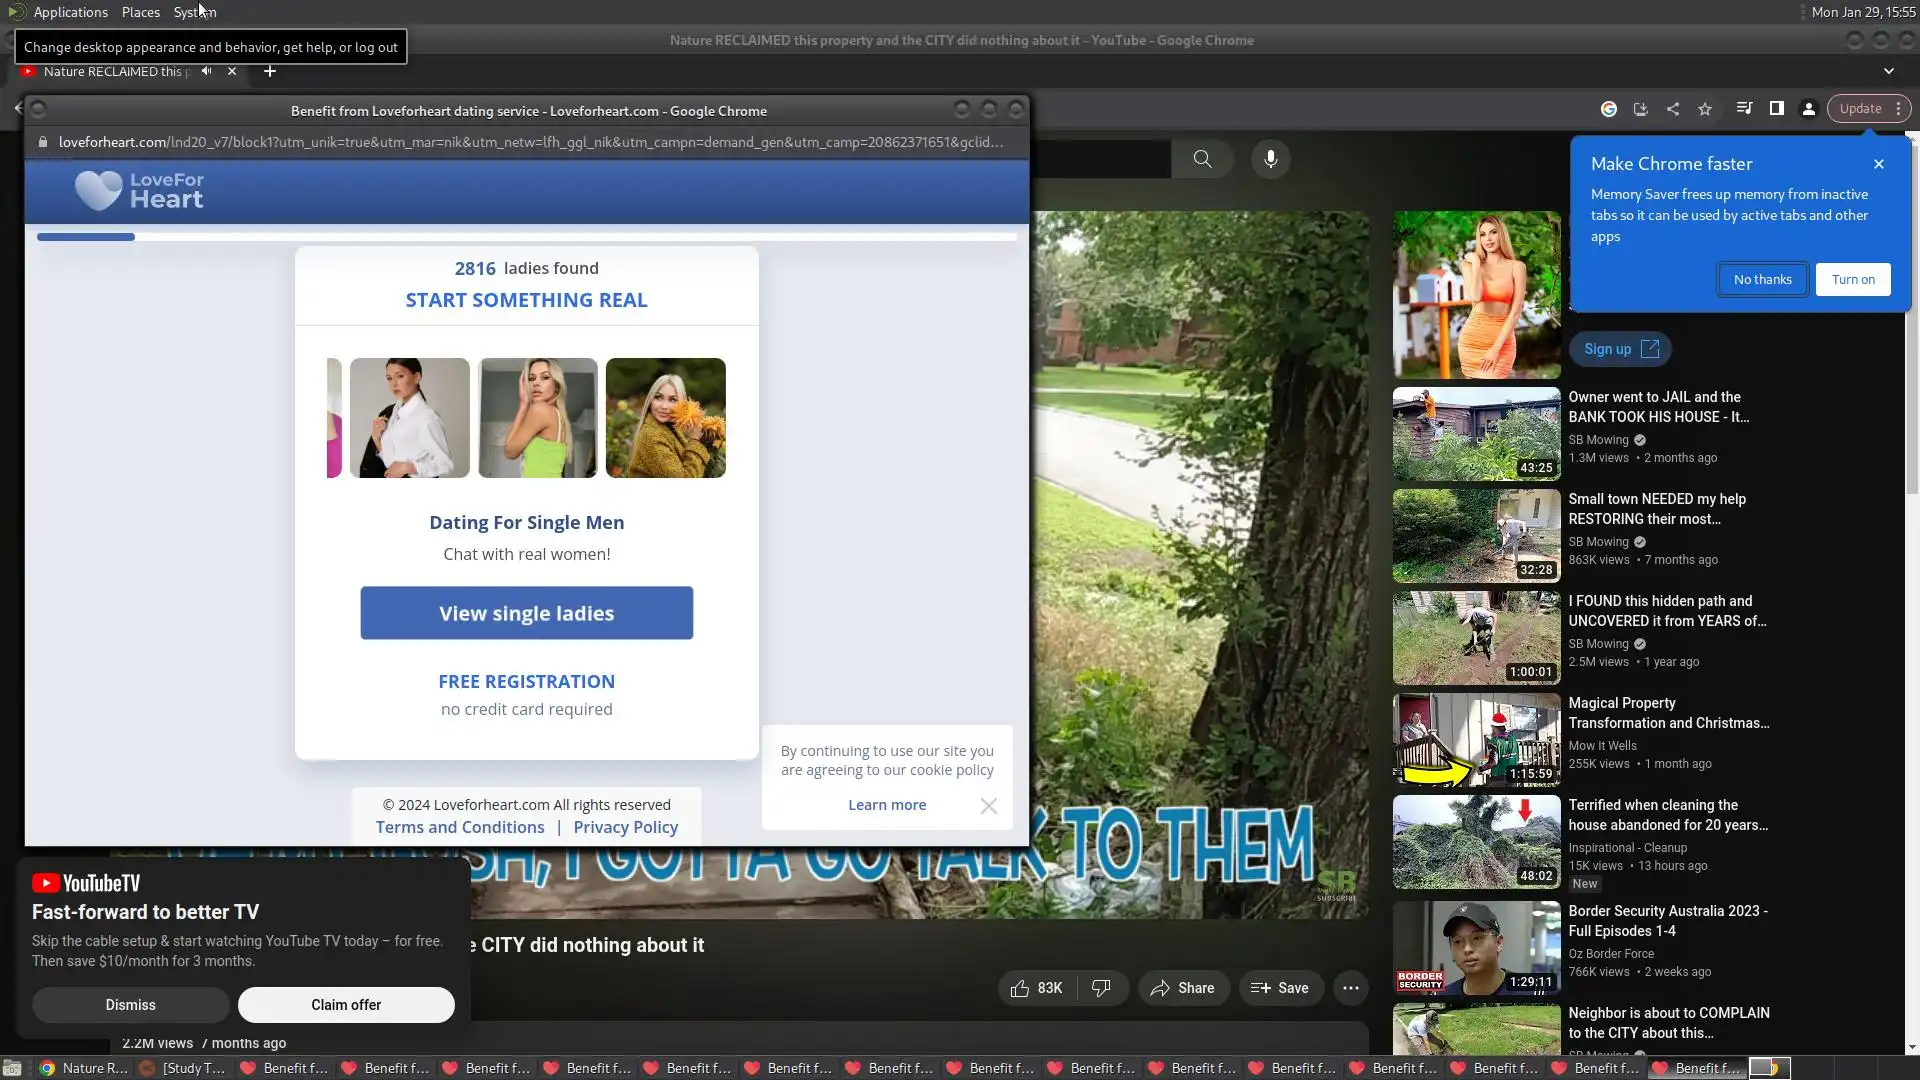Open the Places menu
Image resolution: width=1920 pixels, height=1080 pixels.
point(141,12)
